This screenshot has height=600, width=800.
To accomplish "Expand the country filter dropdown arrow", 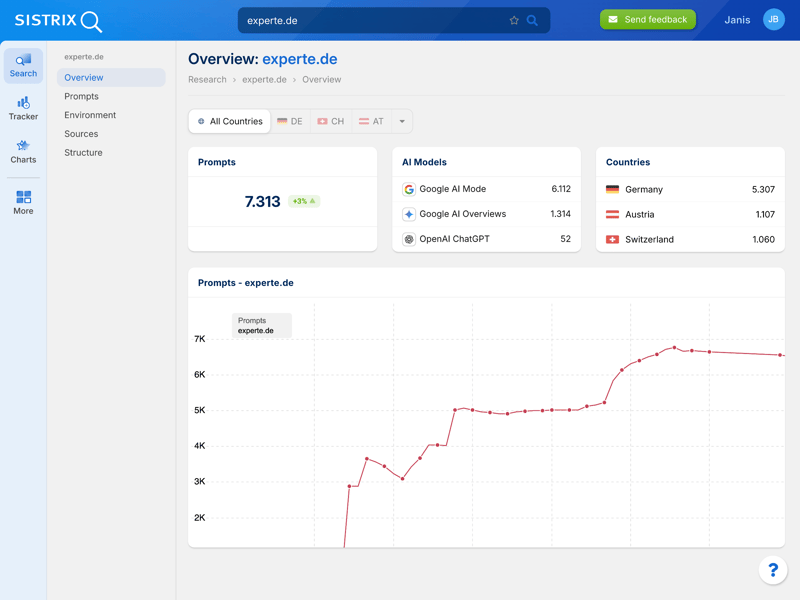I will pyautogui.click(x=402, y=122).
